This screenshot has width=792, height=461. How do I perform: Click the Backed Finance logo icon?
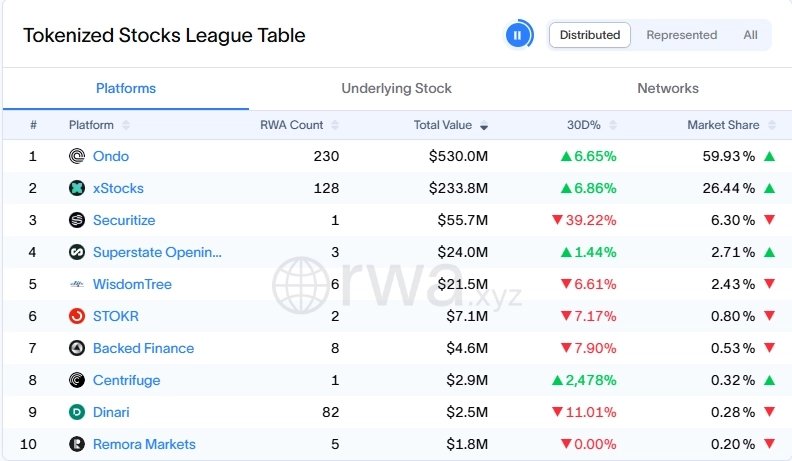pyautogui.click(x=77, y=348)
